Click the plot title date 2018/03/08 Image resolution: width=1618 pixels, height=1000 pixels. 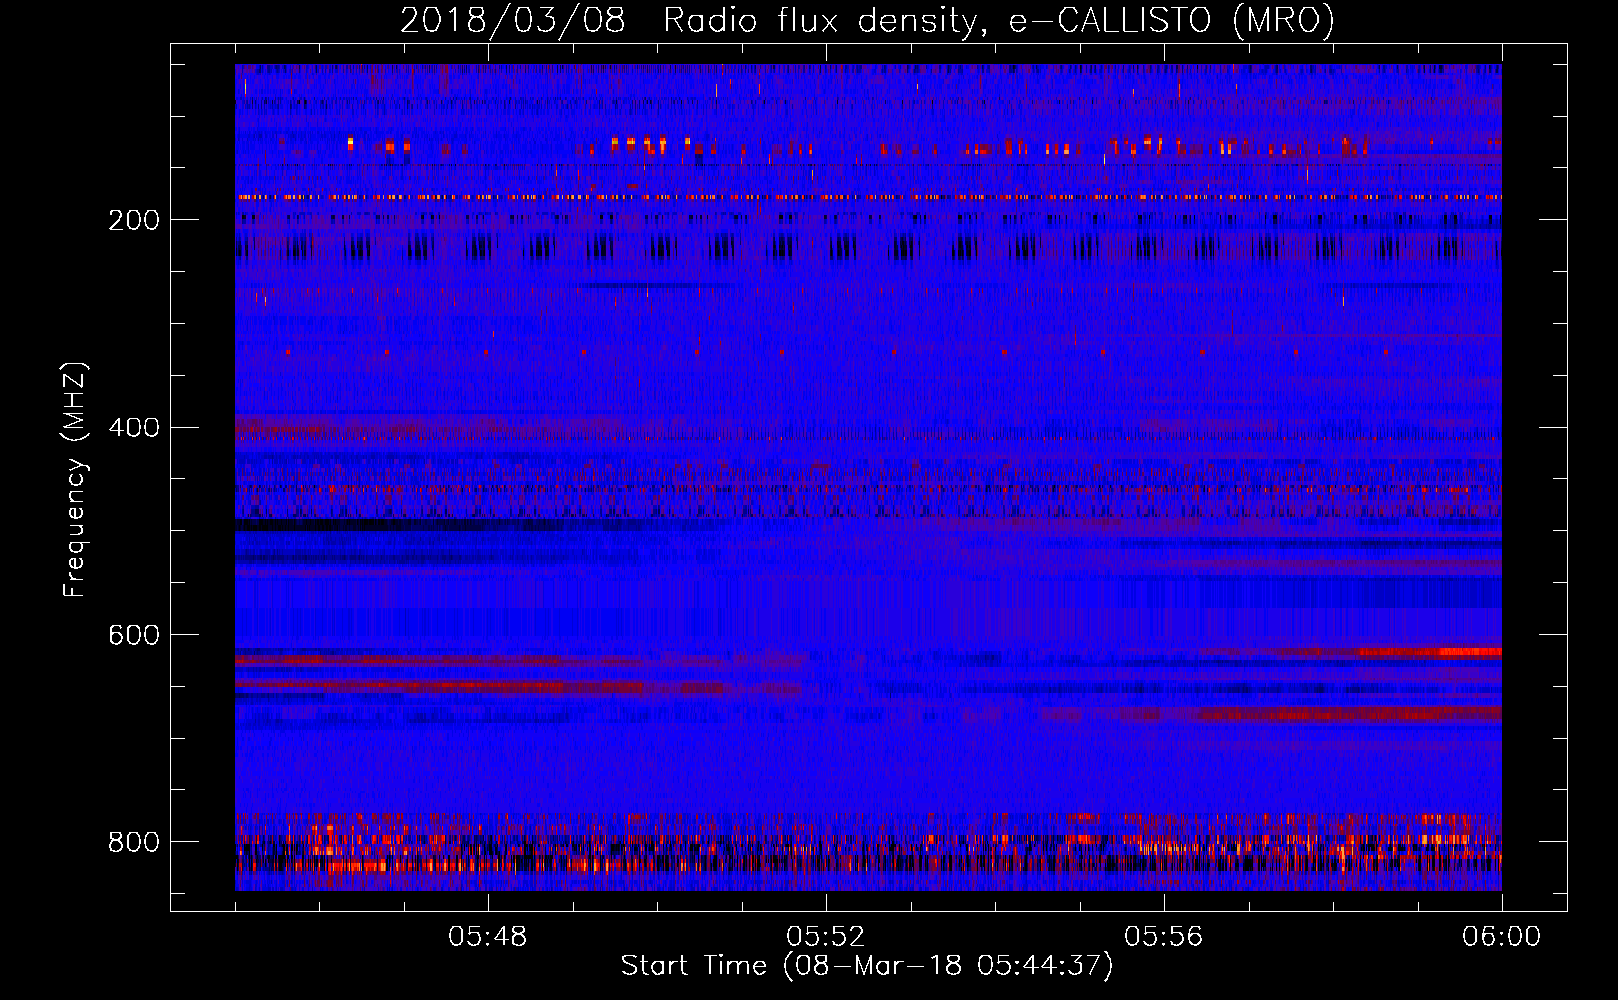point(513,20)
